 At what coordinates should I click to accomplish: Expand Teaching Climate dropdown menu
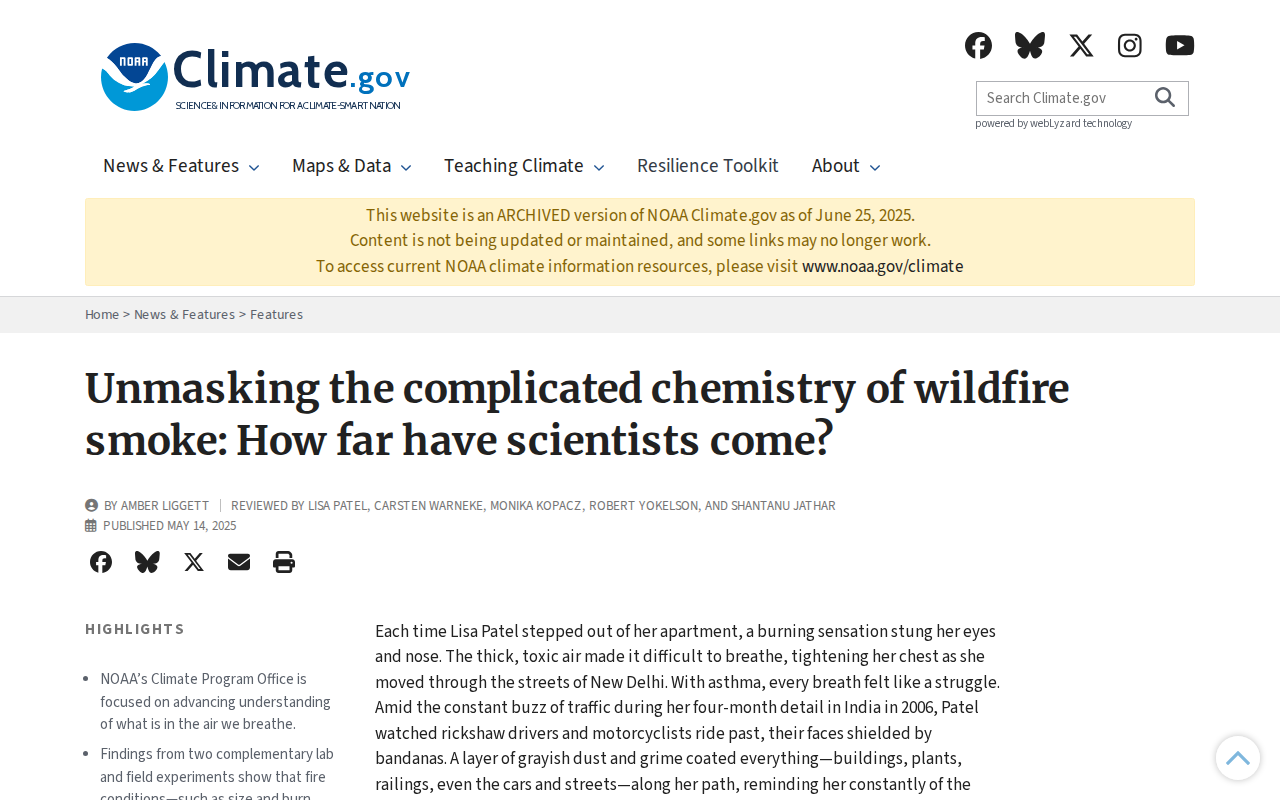524,166
